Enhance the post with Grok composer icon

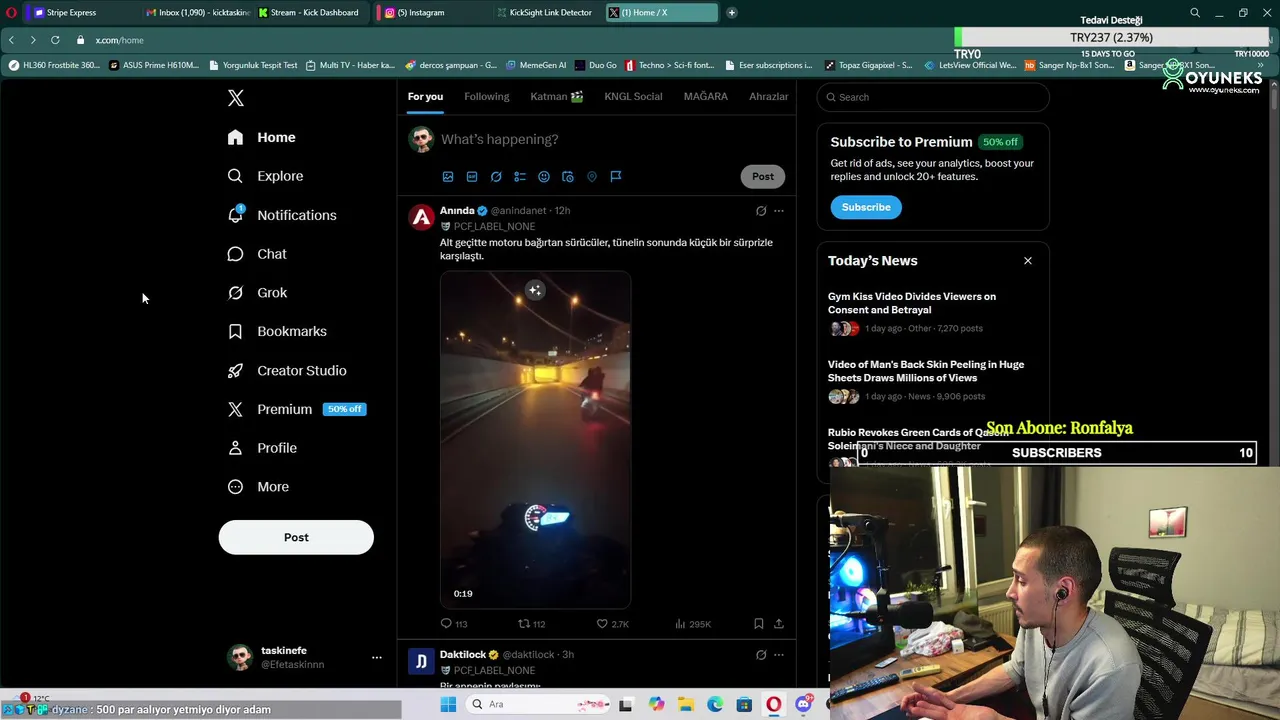click(496, 176)
